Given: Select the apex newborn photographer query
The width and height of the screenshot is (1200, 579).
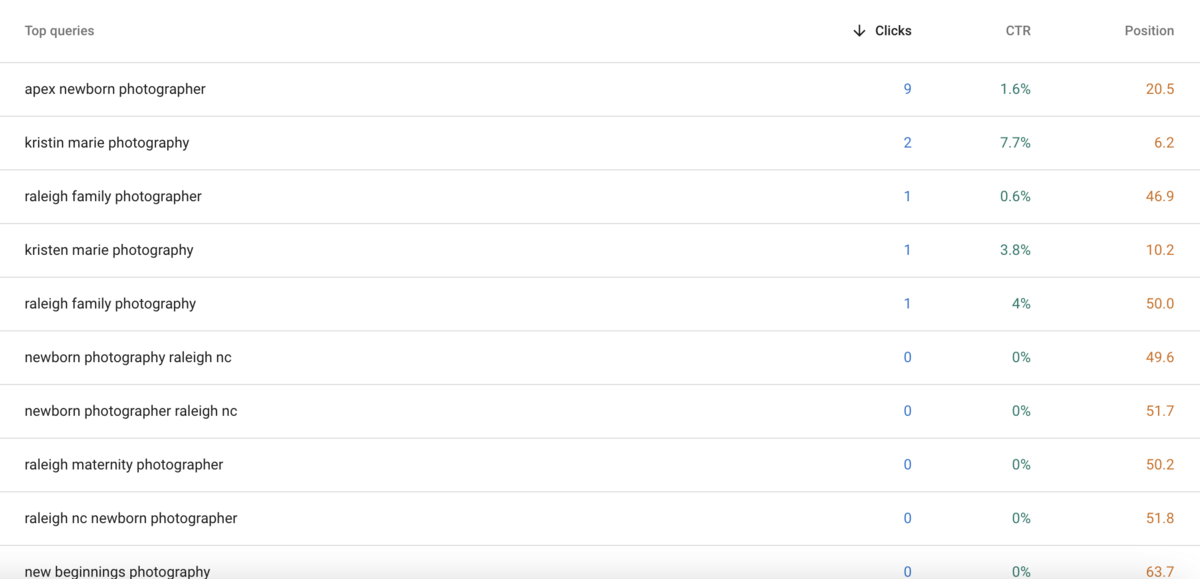Looking at the screenshot, I should pyautogui.click(x=115, y=89).
